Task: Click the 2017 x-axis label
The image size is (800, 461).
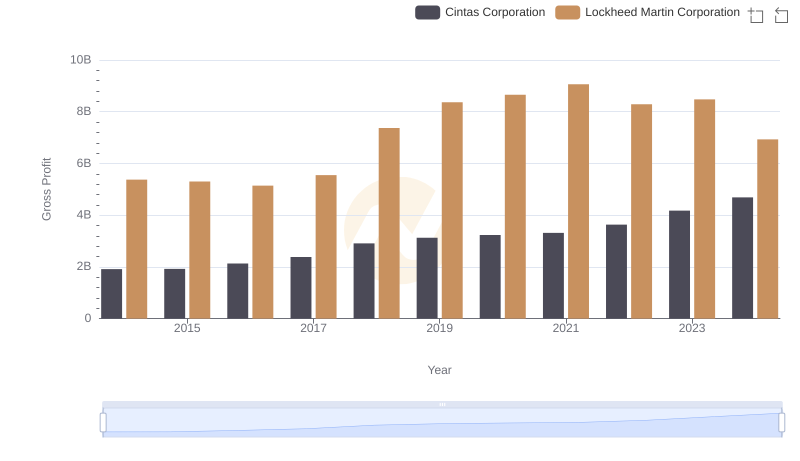Action: point(313,328)
